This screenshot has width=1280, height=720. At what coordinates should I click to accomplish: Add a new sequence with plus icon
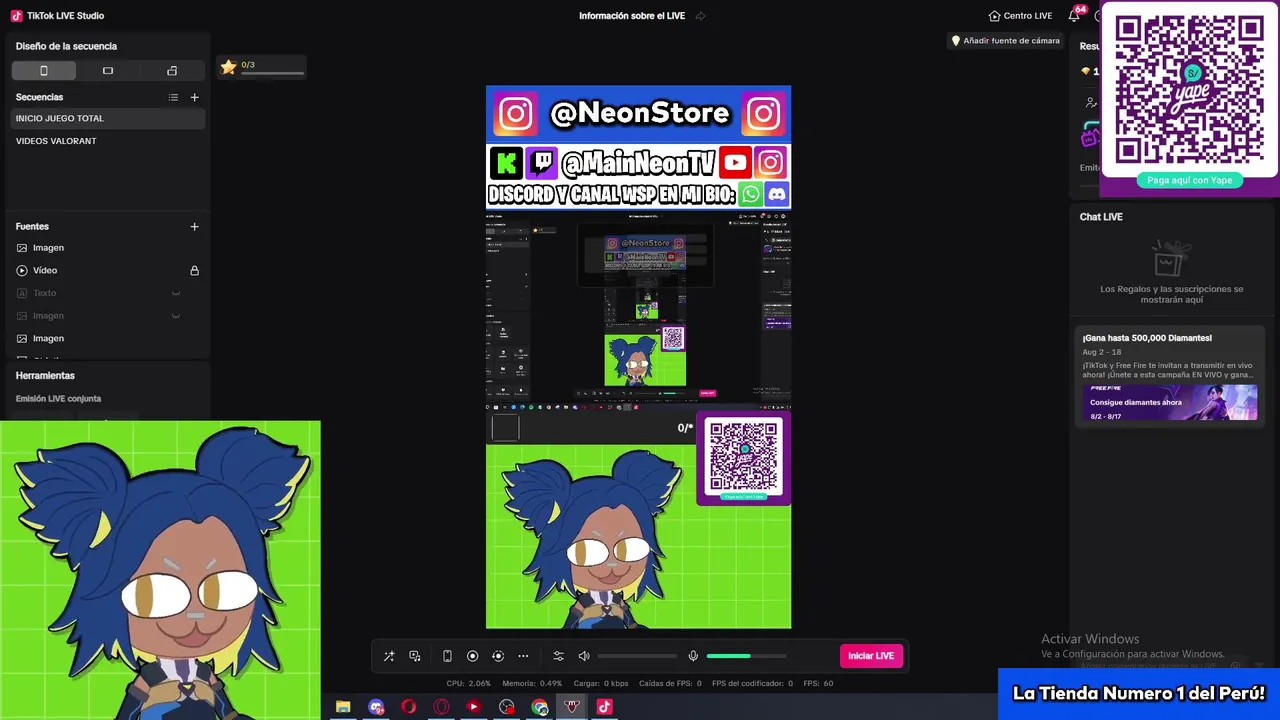pyautogui.click(x=195, y=97)
